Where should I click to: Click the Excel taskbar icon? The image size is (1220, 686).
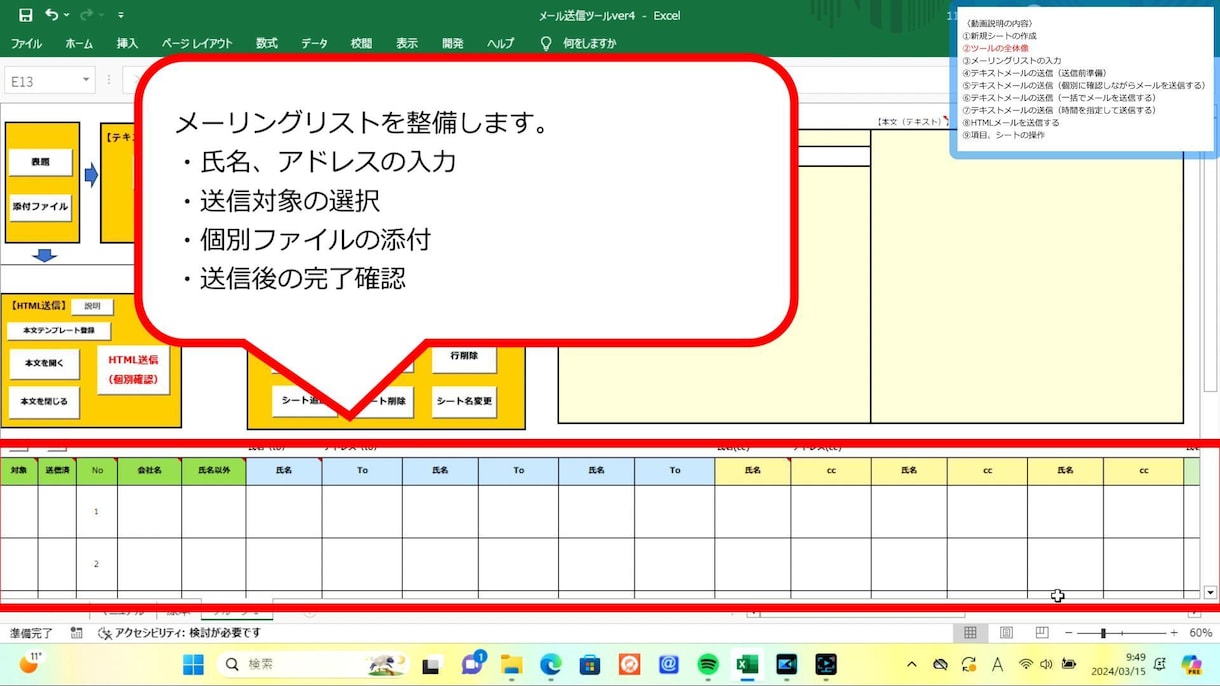747,665
